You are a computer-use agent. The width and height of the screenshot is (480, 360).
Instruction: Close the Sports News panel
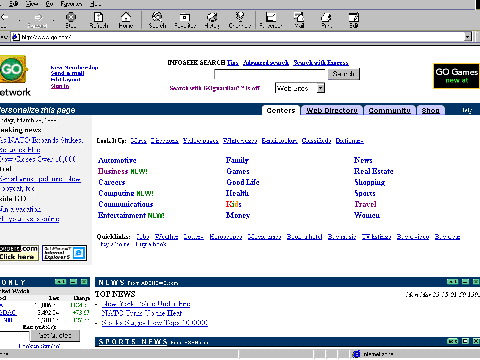pyautogui.click(x=476, y=341)
